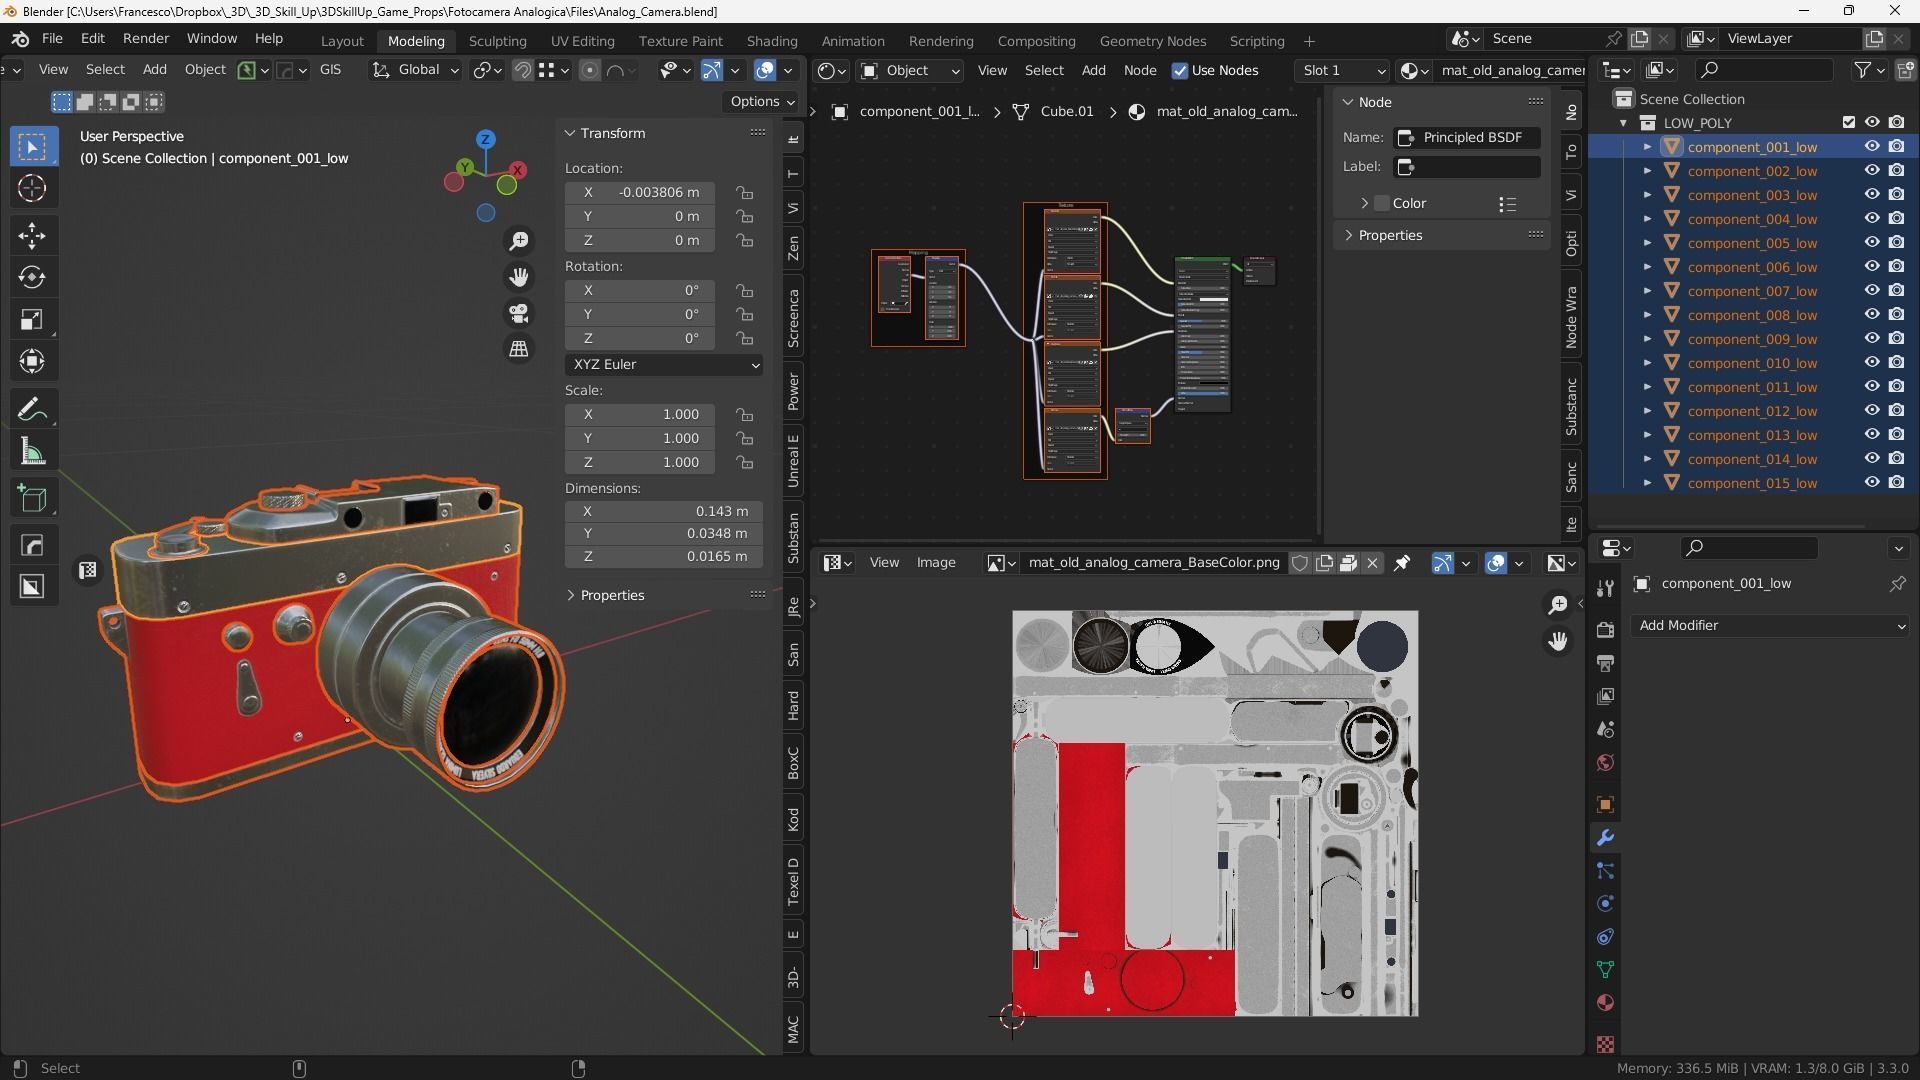The height and width of the screenshot is (1080, 1920).
Task: Open the Render menu
Action: pyautogui.click(x=145, y=38)
